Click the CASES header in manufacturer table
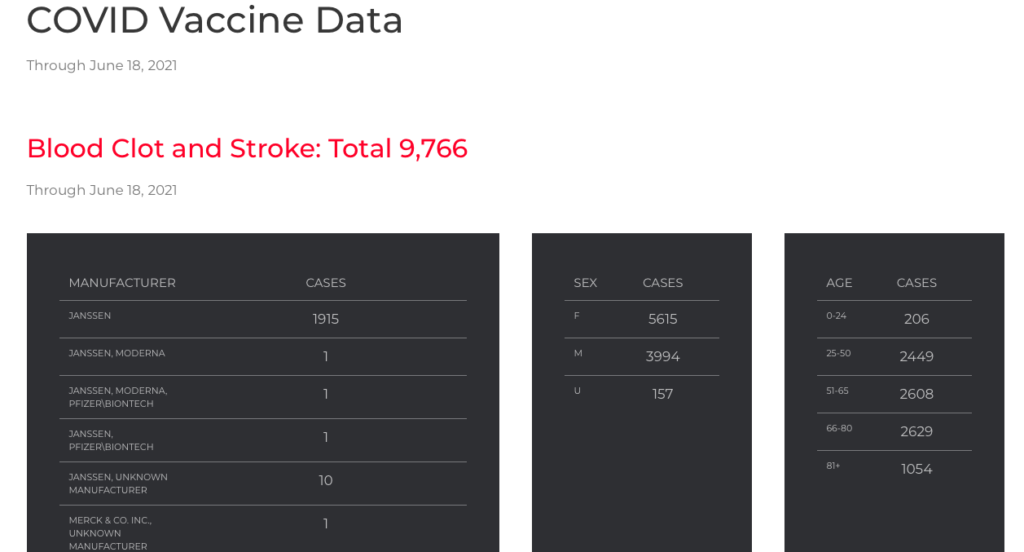 325,283
